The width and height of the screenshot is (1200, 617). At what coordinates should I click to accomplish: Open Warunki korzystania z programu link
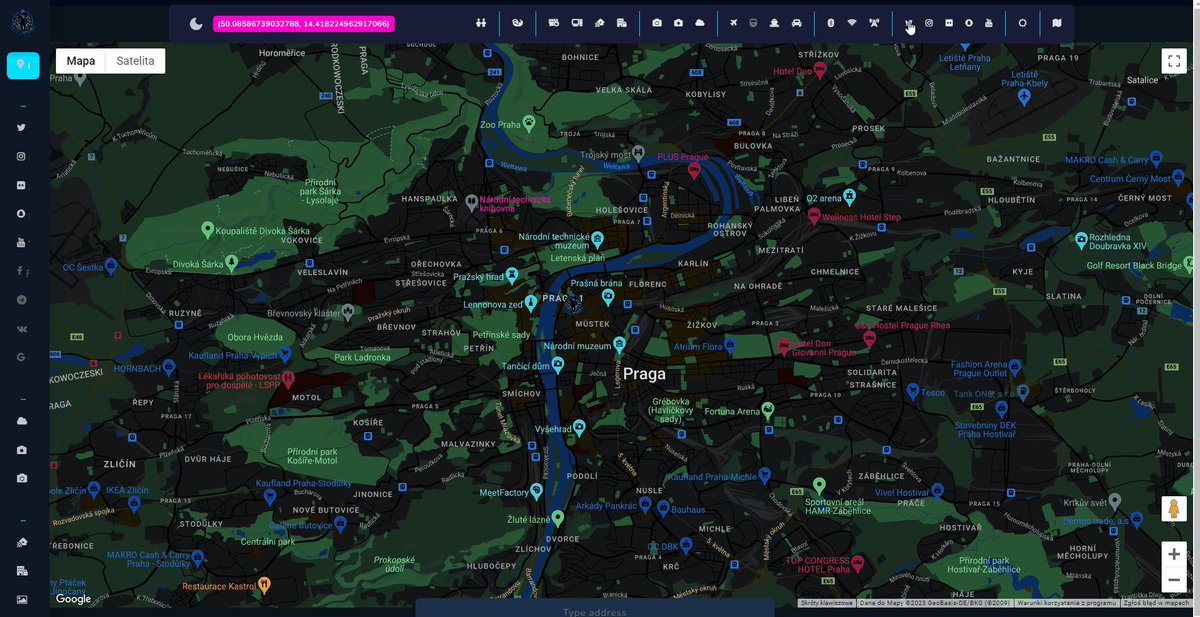click(x=1067, y=603)
